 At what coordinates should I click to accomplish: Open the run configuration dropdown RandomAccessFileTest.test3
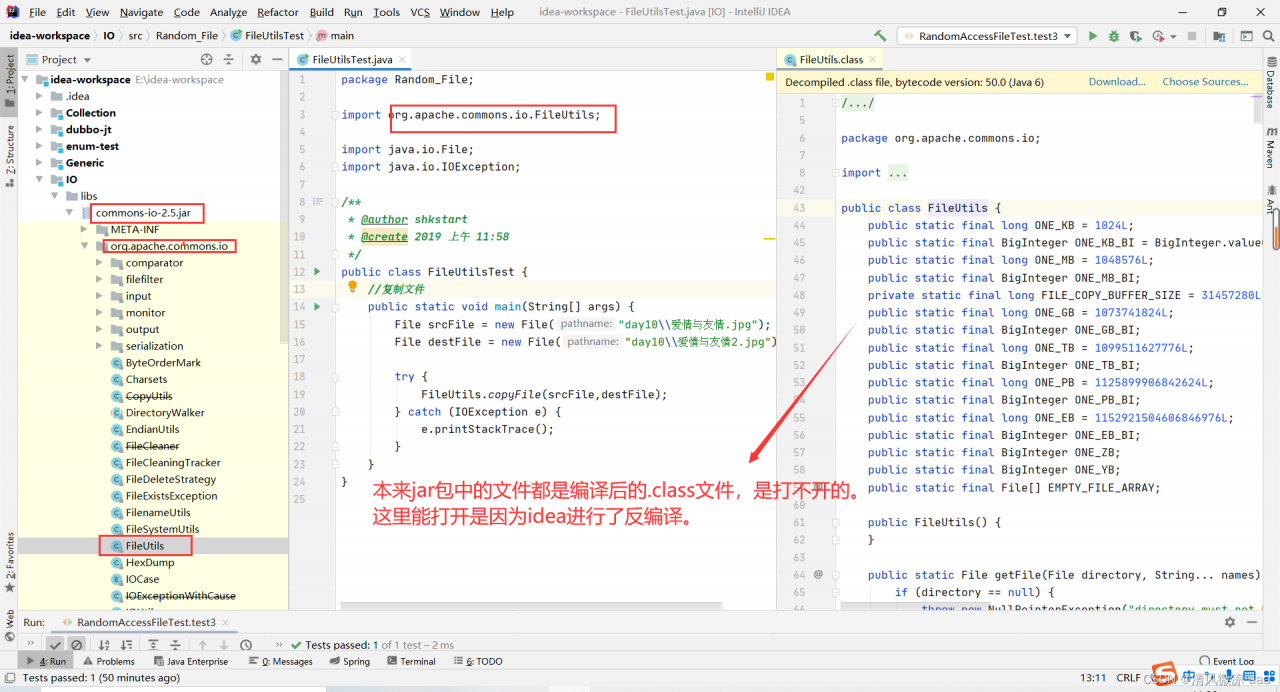[986, 35]
